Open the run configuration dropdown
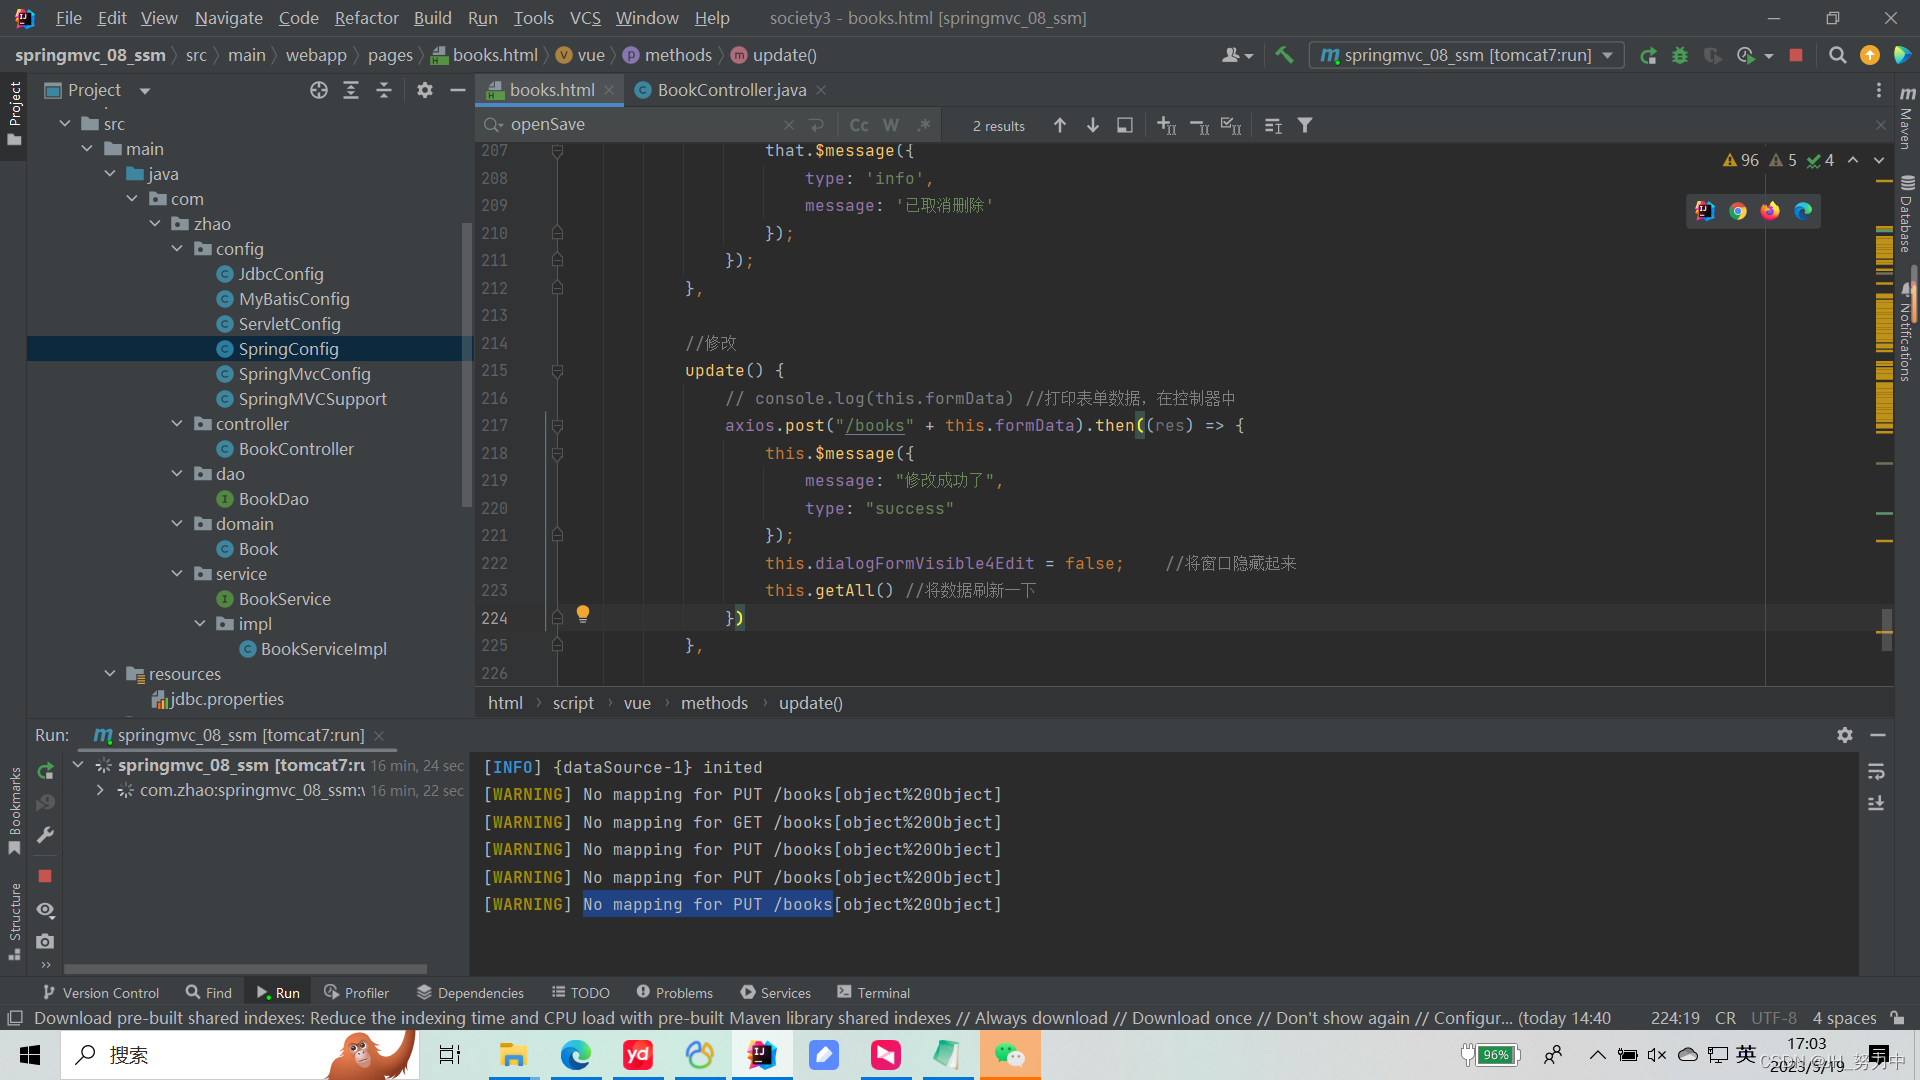 point(1607,55)
